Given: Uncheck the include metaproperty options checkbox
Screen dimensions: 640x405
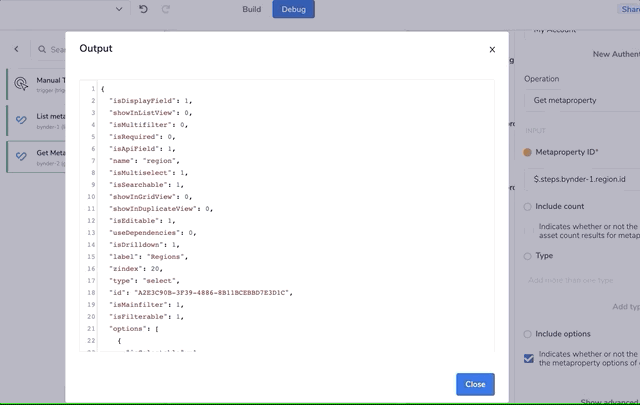Looking at the screenshot, I should [528, 357].
